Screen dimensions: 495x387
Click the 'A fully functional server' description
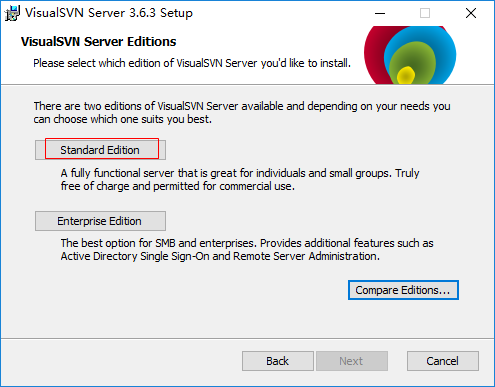point(240,180)
